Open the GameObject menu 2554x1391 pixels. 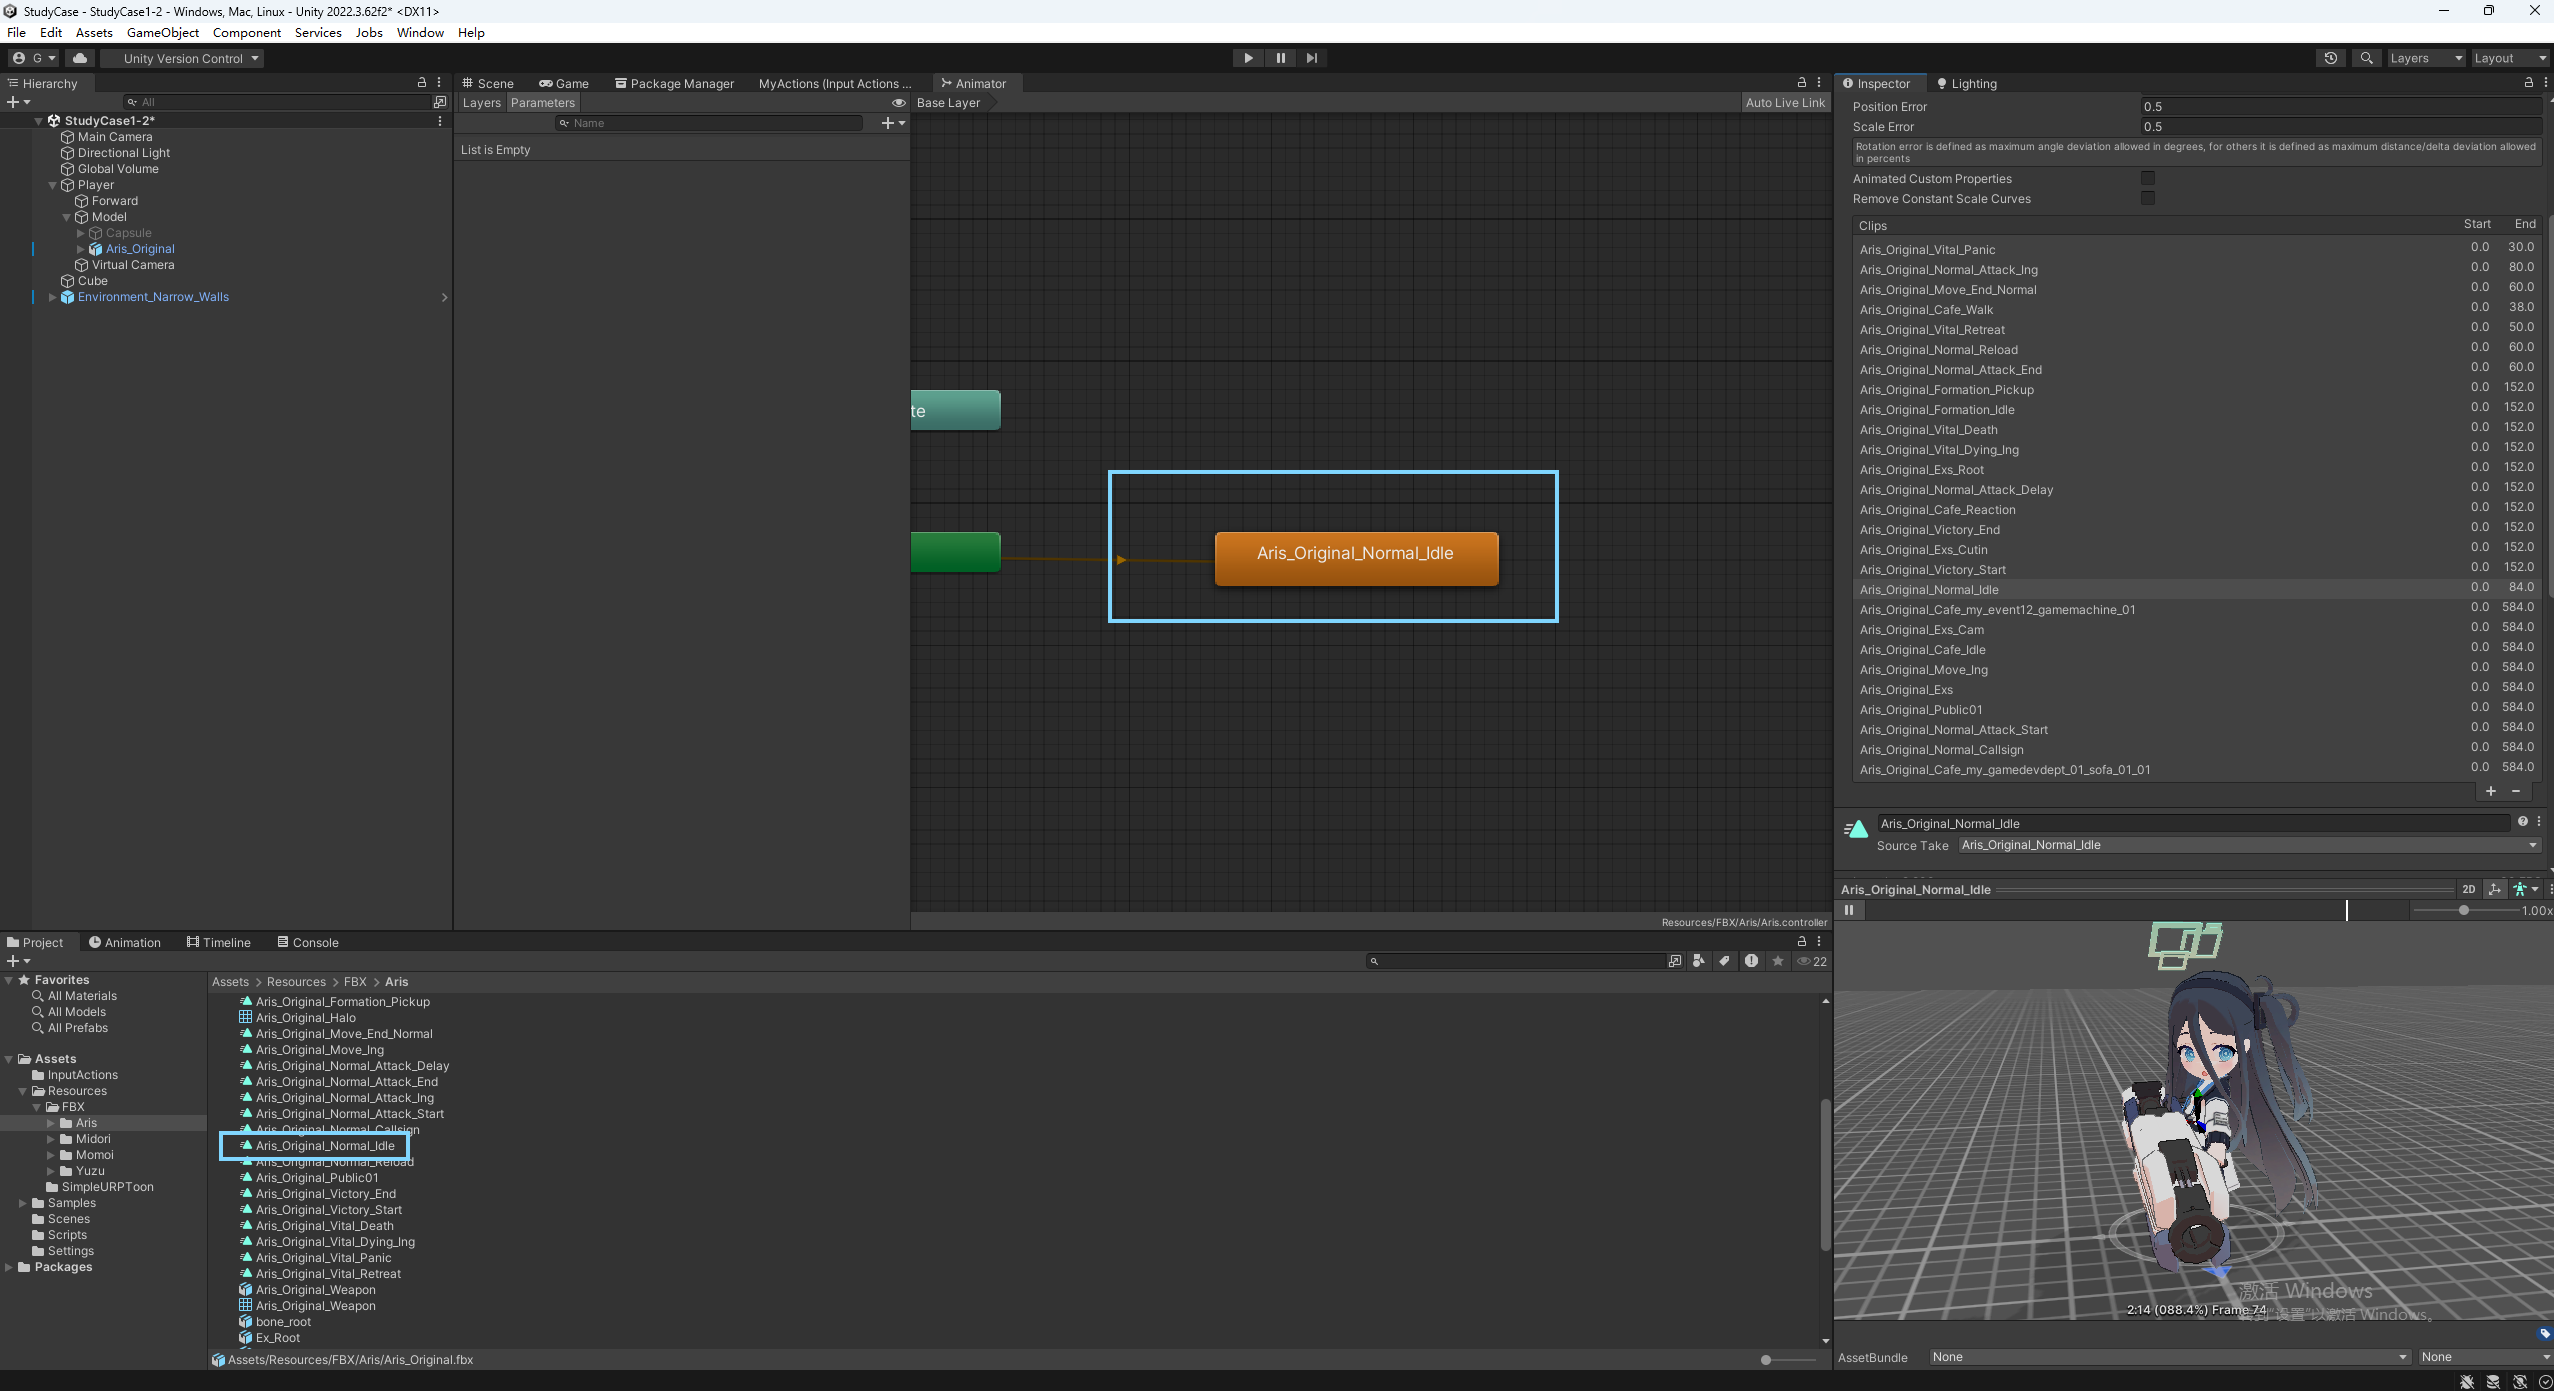tap(162, 32)
